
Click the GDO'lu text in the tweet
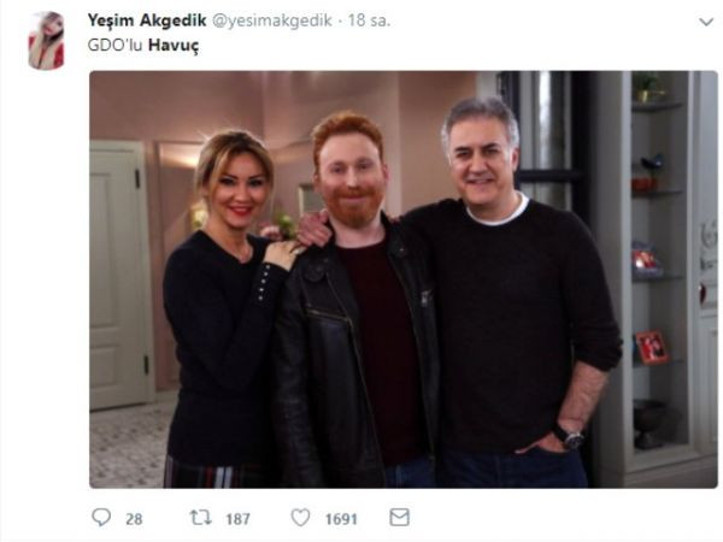point(115,45)
